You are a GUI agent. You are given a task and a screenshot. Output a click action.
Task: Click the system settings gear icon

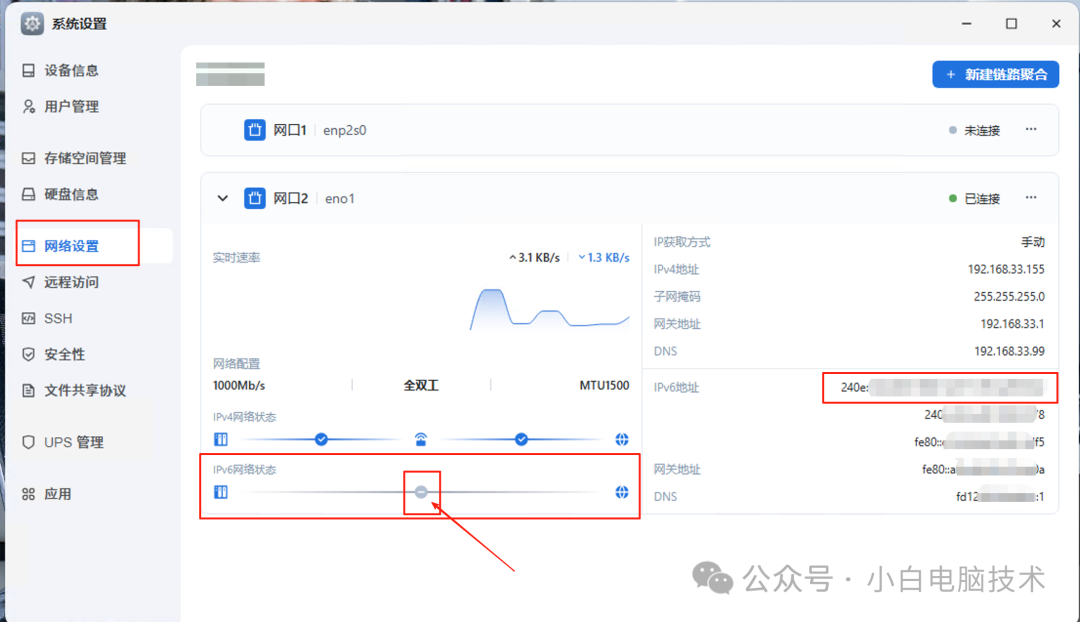32,23
